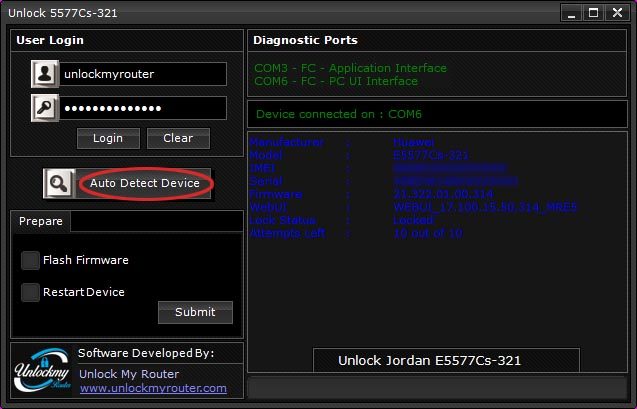The width and height of the screenshot is (637, 409).
Task: Click the Attempts Left row
Action: coord(356,233)
